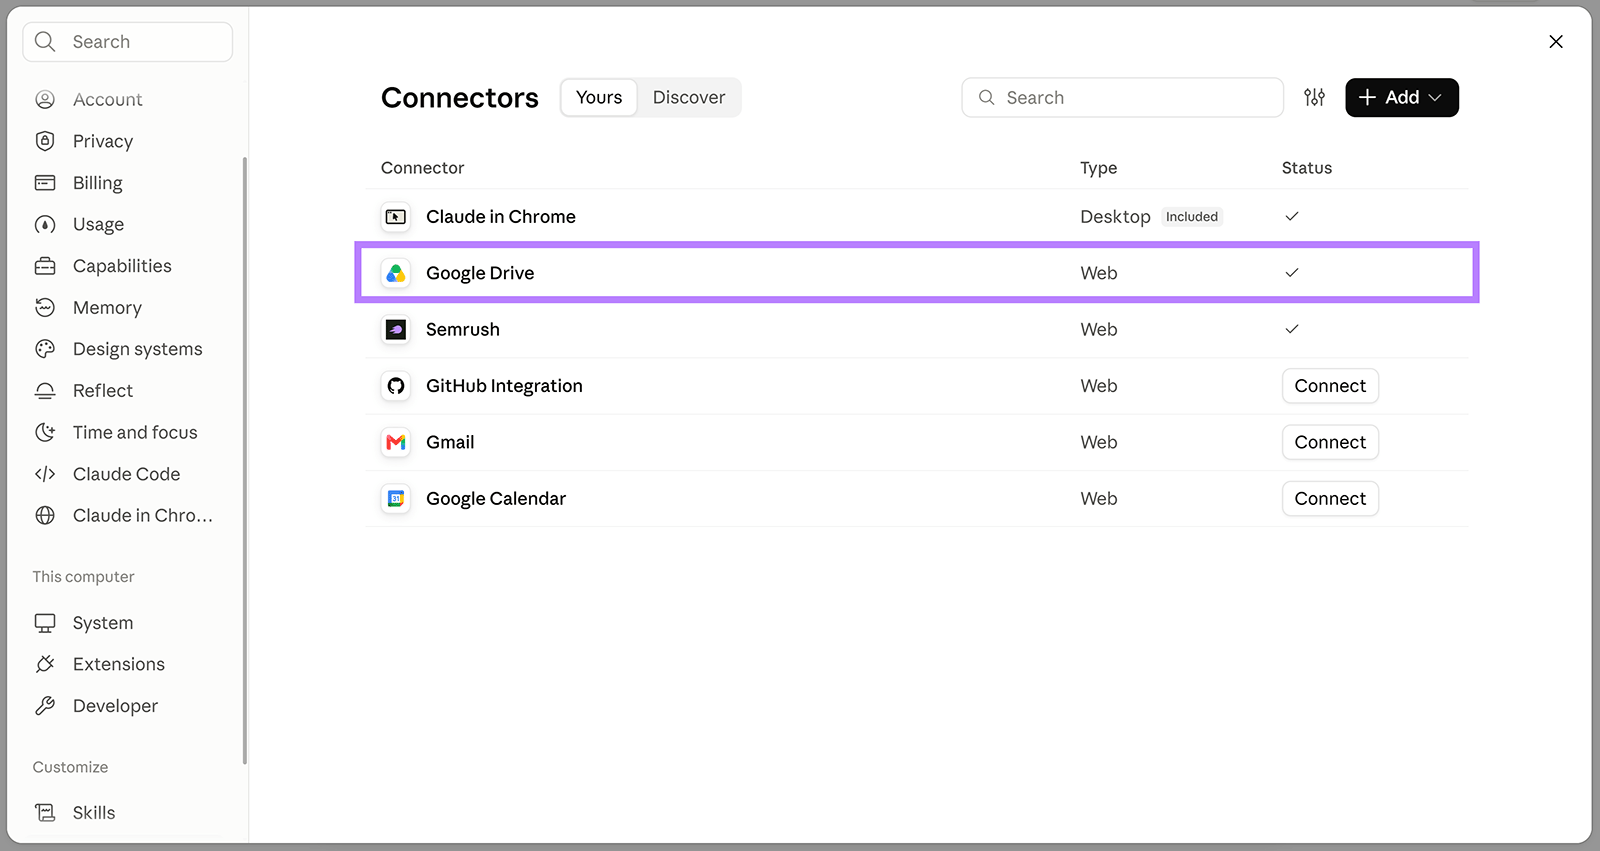Switch to the Discover tab
This screenshot has height=851, width=1600.
[689, 97]
